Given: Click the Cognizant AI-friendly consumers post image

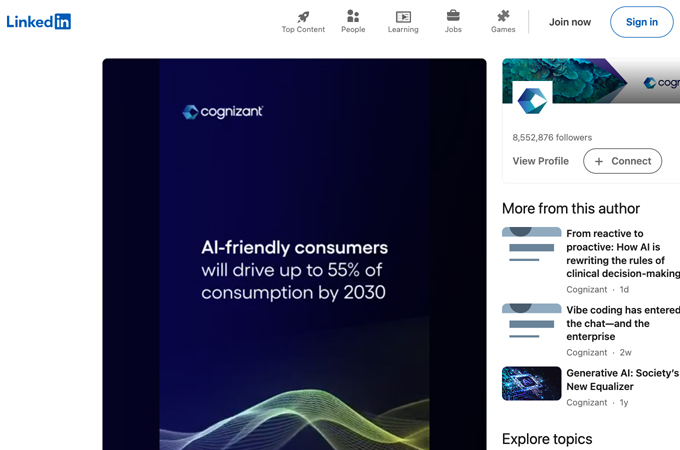Looking at the screenshot, I should tap(294, 254).
